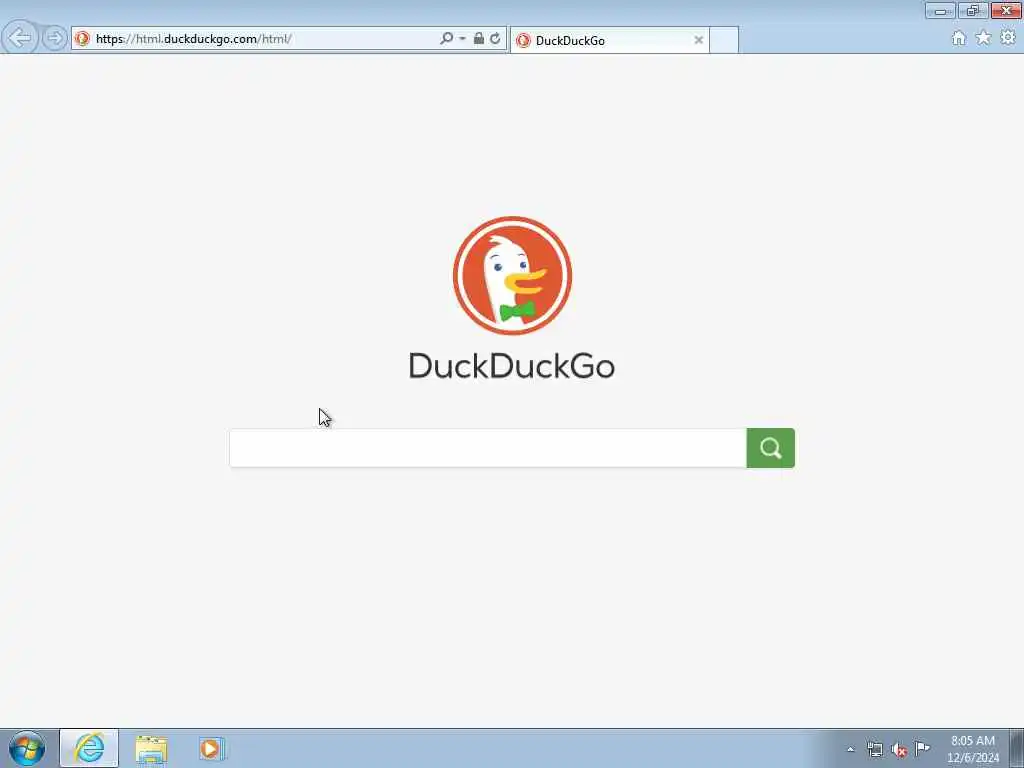Click the Show desktop strip
This screenshot has width=1024, height=768.
coord(1017,748)
